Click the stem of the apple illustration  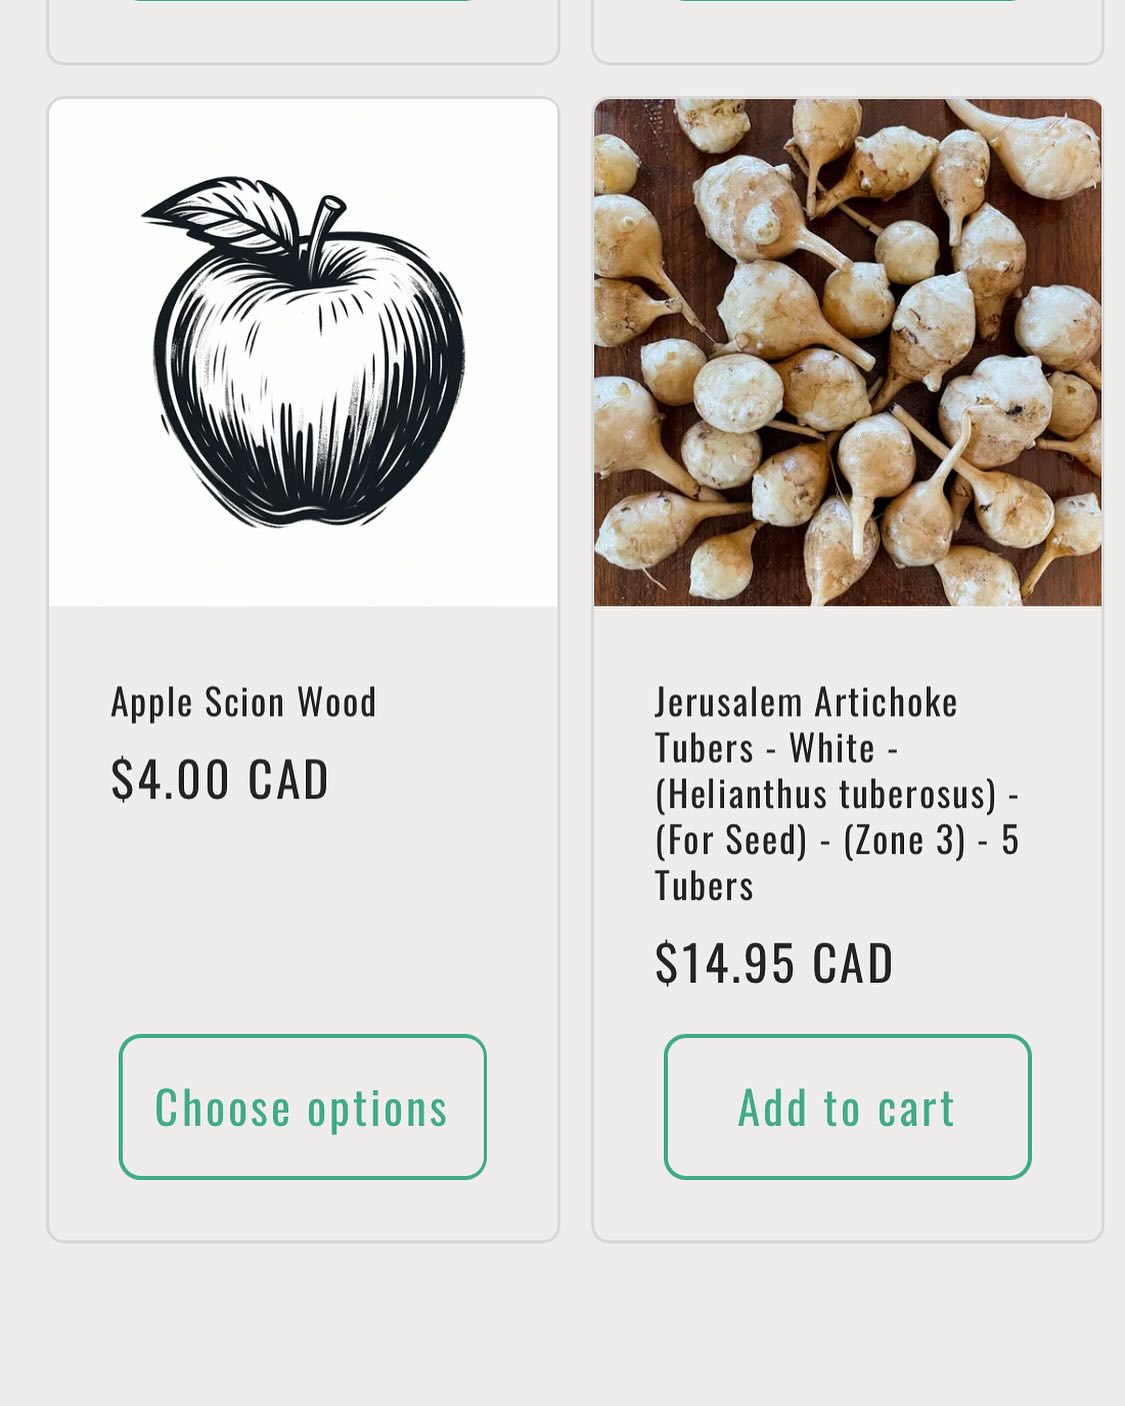pos(324,226)
